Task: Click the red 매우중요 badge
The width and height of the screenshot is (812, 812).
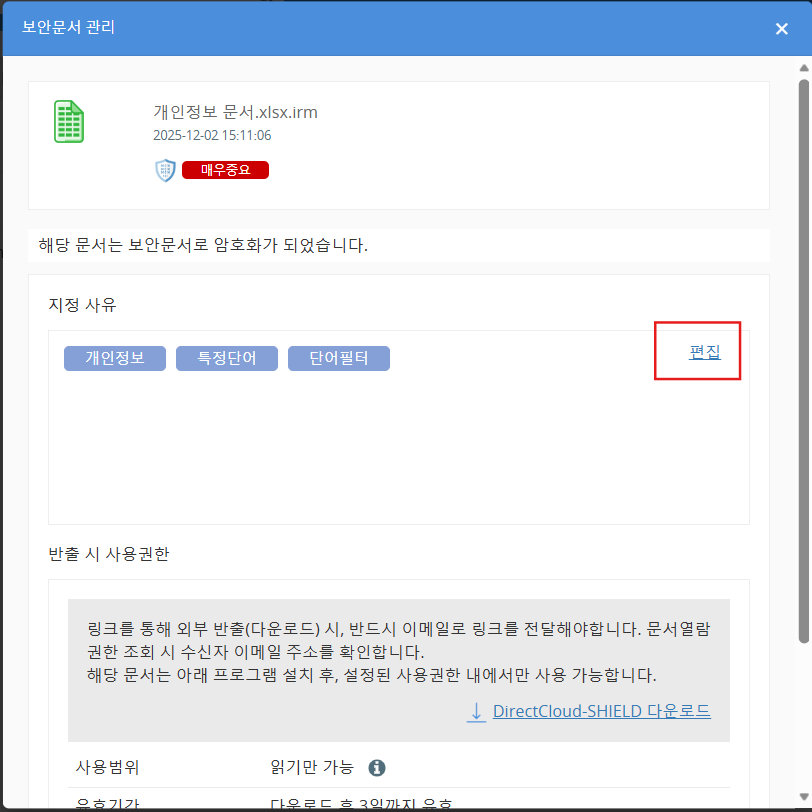Action: coord(225,170)
